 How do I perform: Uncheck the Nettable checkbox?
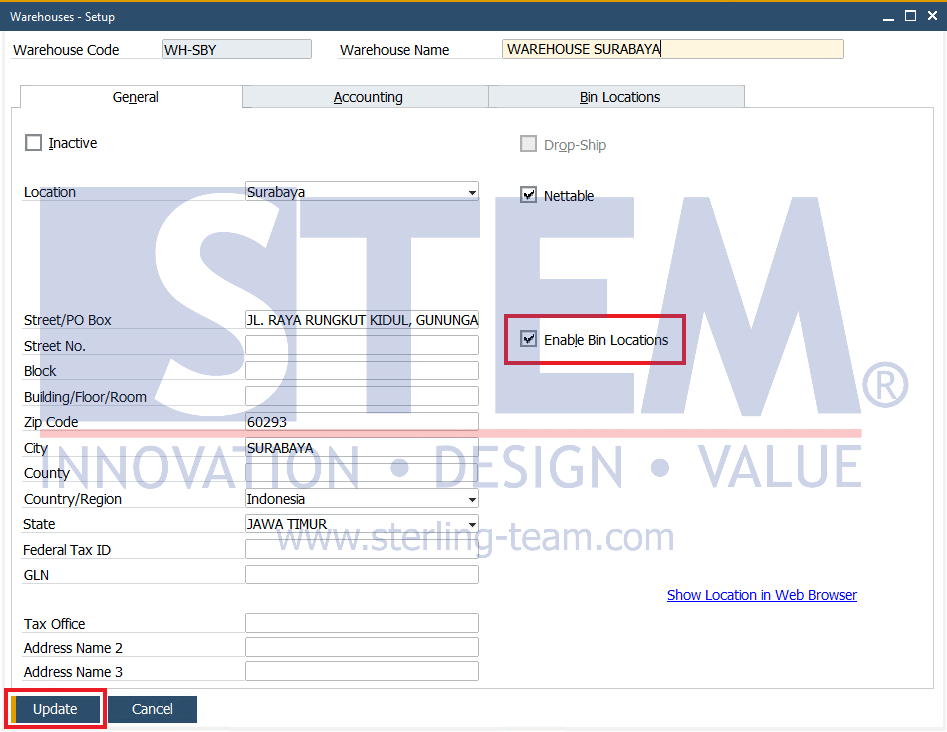[528, 194]
